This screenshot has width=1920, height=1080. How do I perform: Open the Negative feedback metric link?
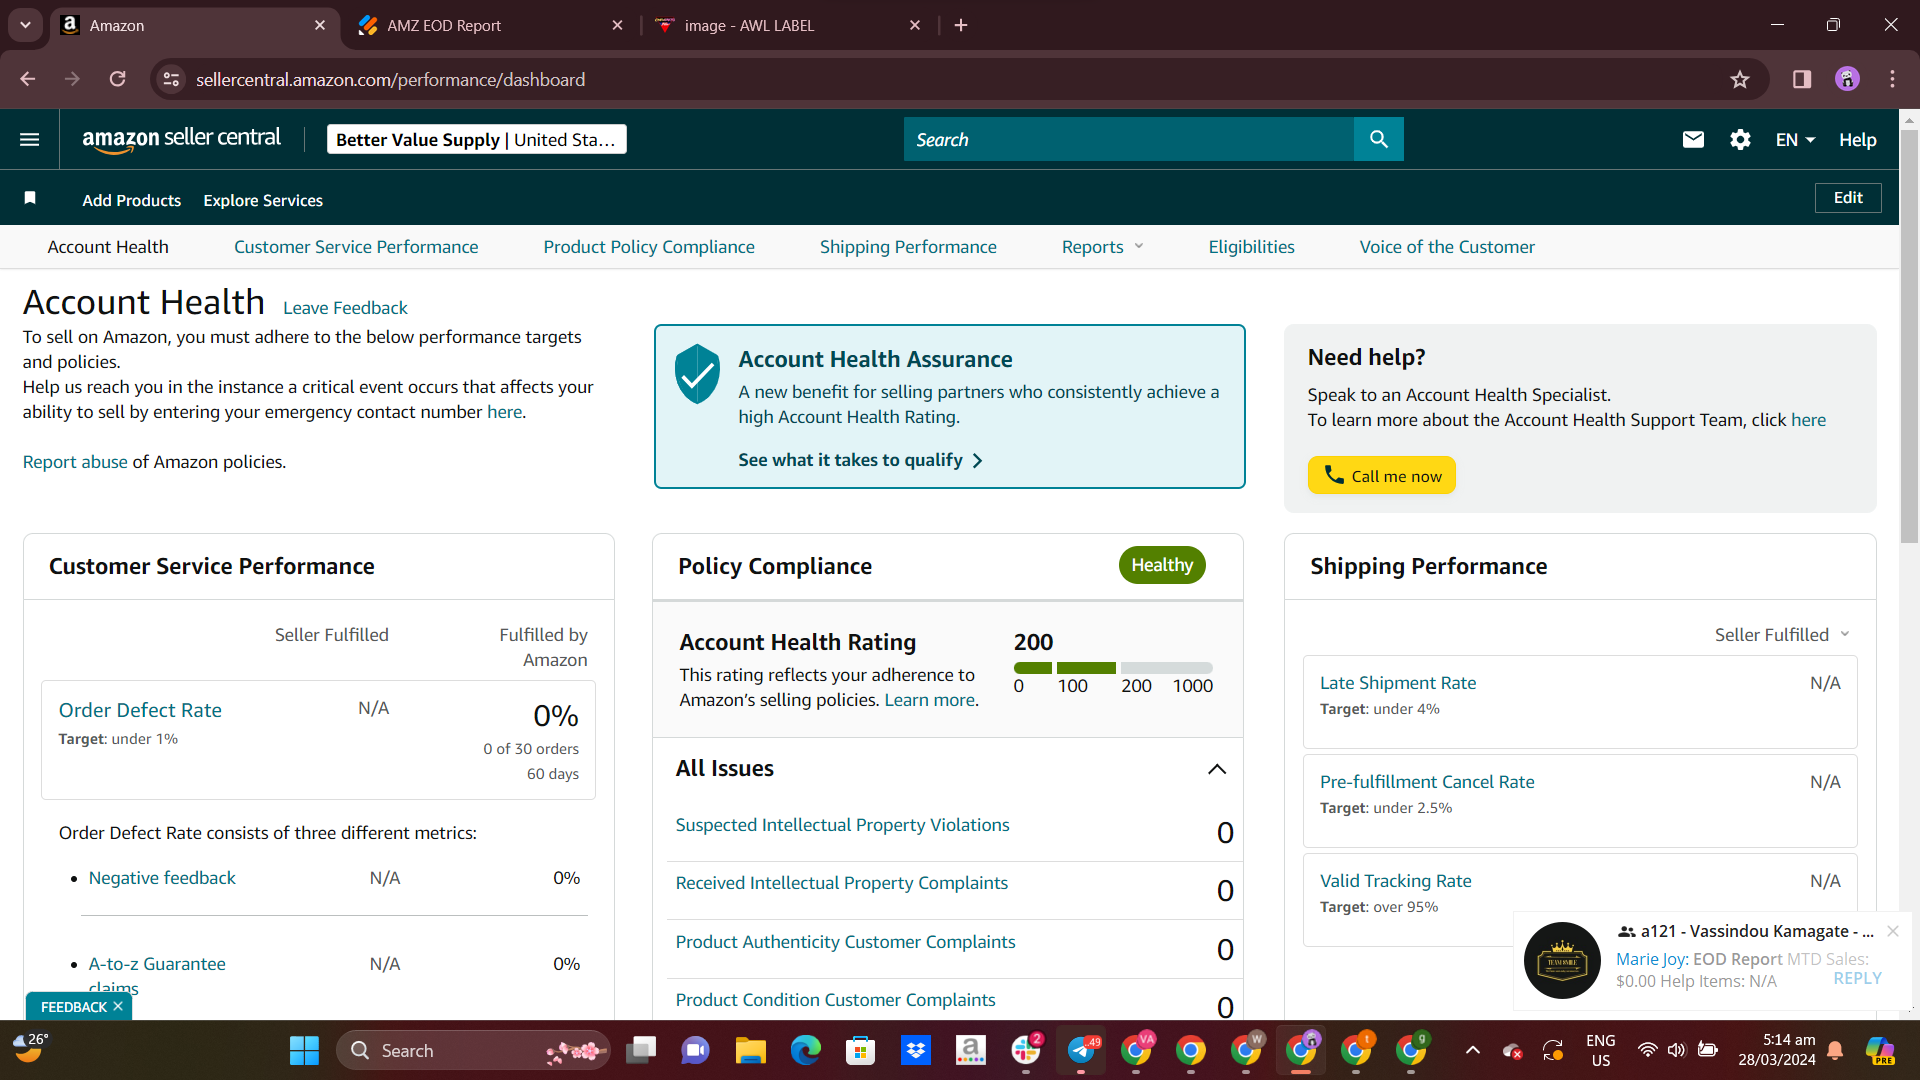click(162, 878)
